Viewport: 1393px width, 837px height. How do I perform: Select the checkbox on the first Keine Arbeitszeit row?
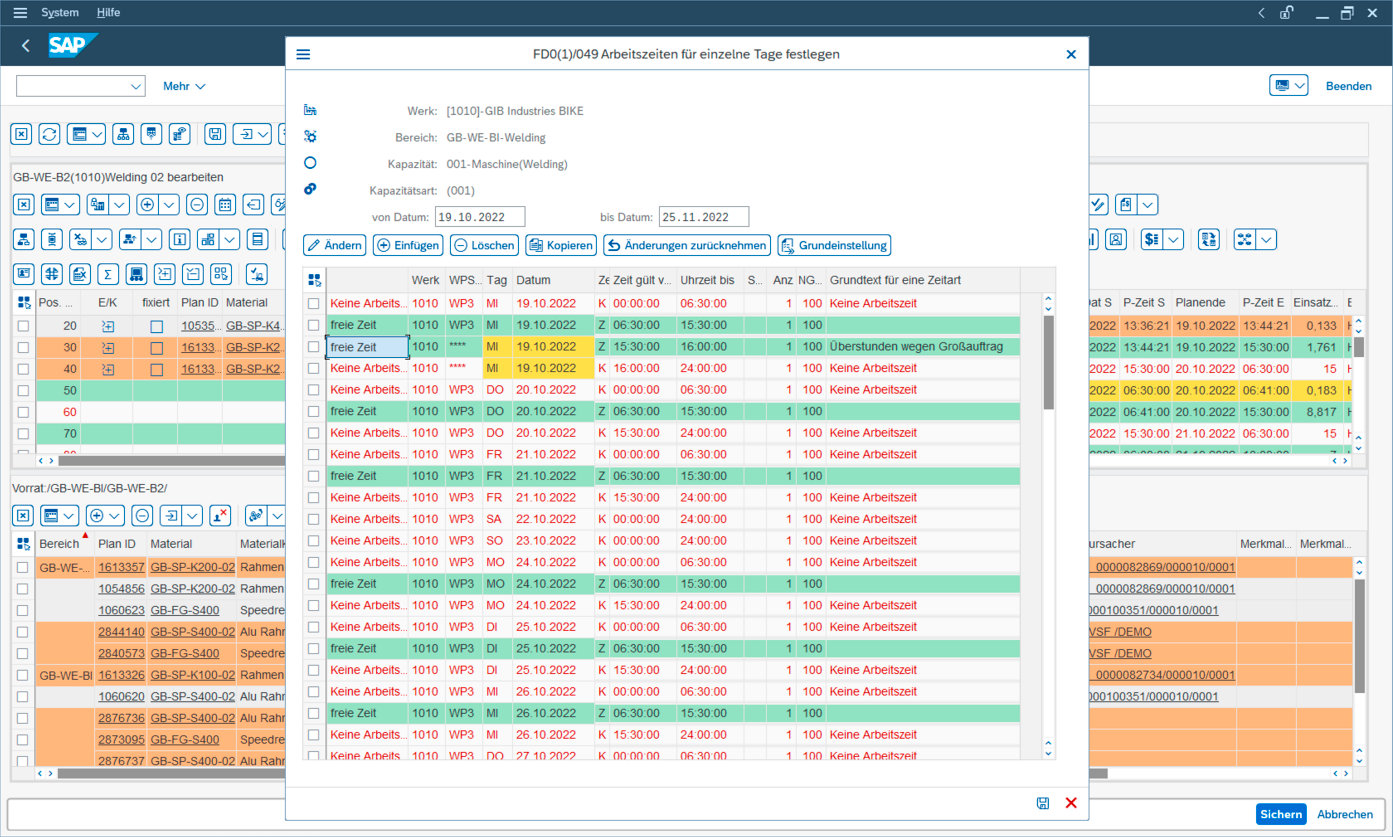314,304
